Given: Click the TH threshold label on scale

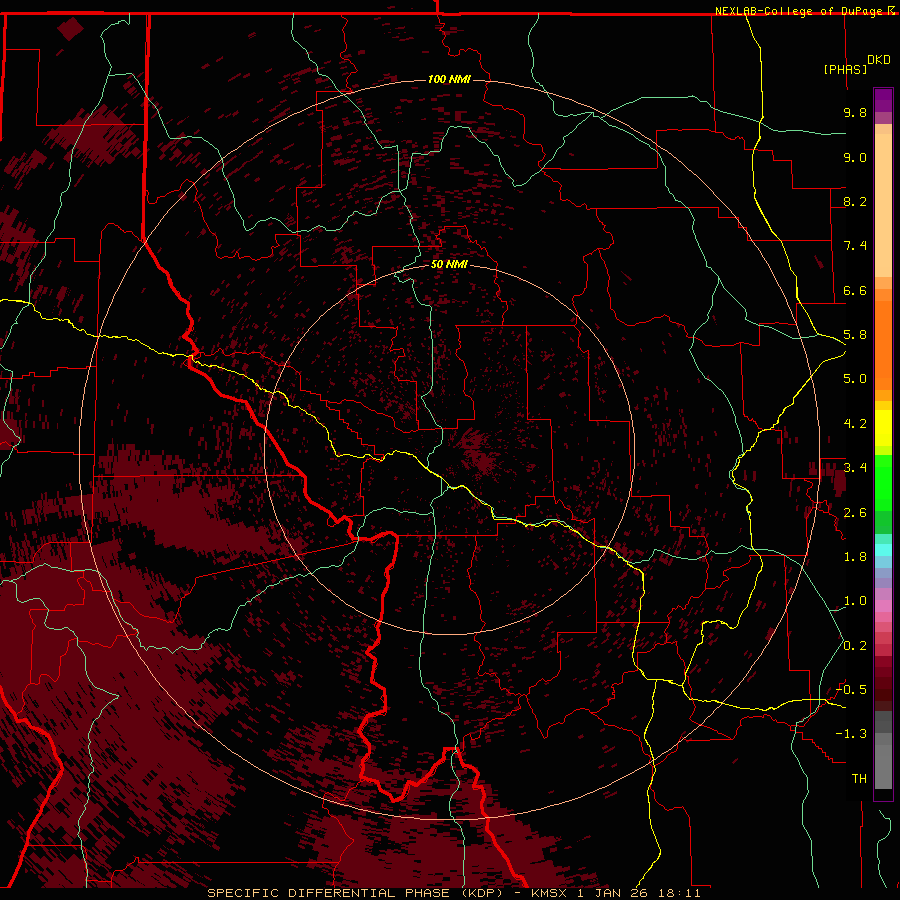Looking at the screenshot, I should click(x=859, y=779).
